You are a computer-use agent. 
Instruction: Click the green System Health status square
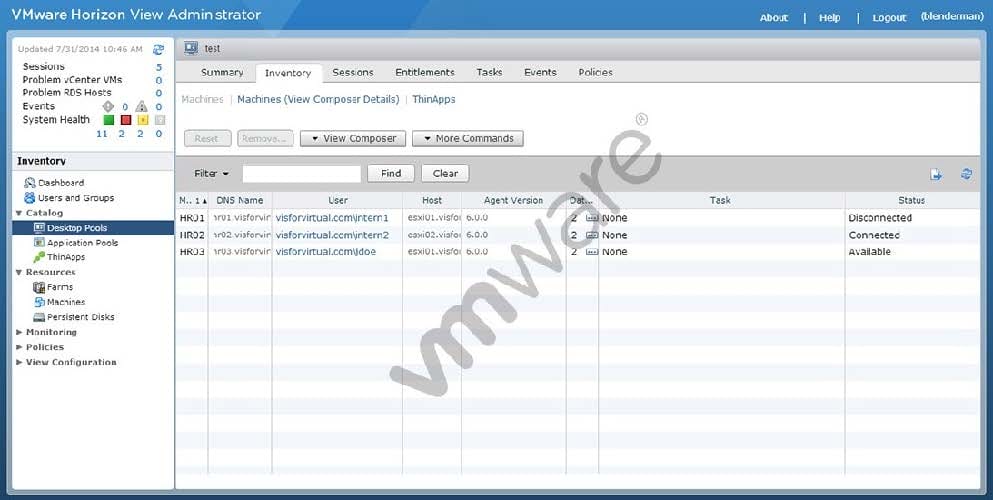[109, 120]
